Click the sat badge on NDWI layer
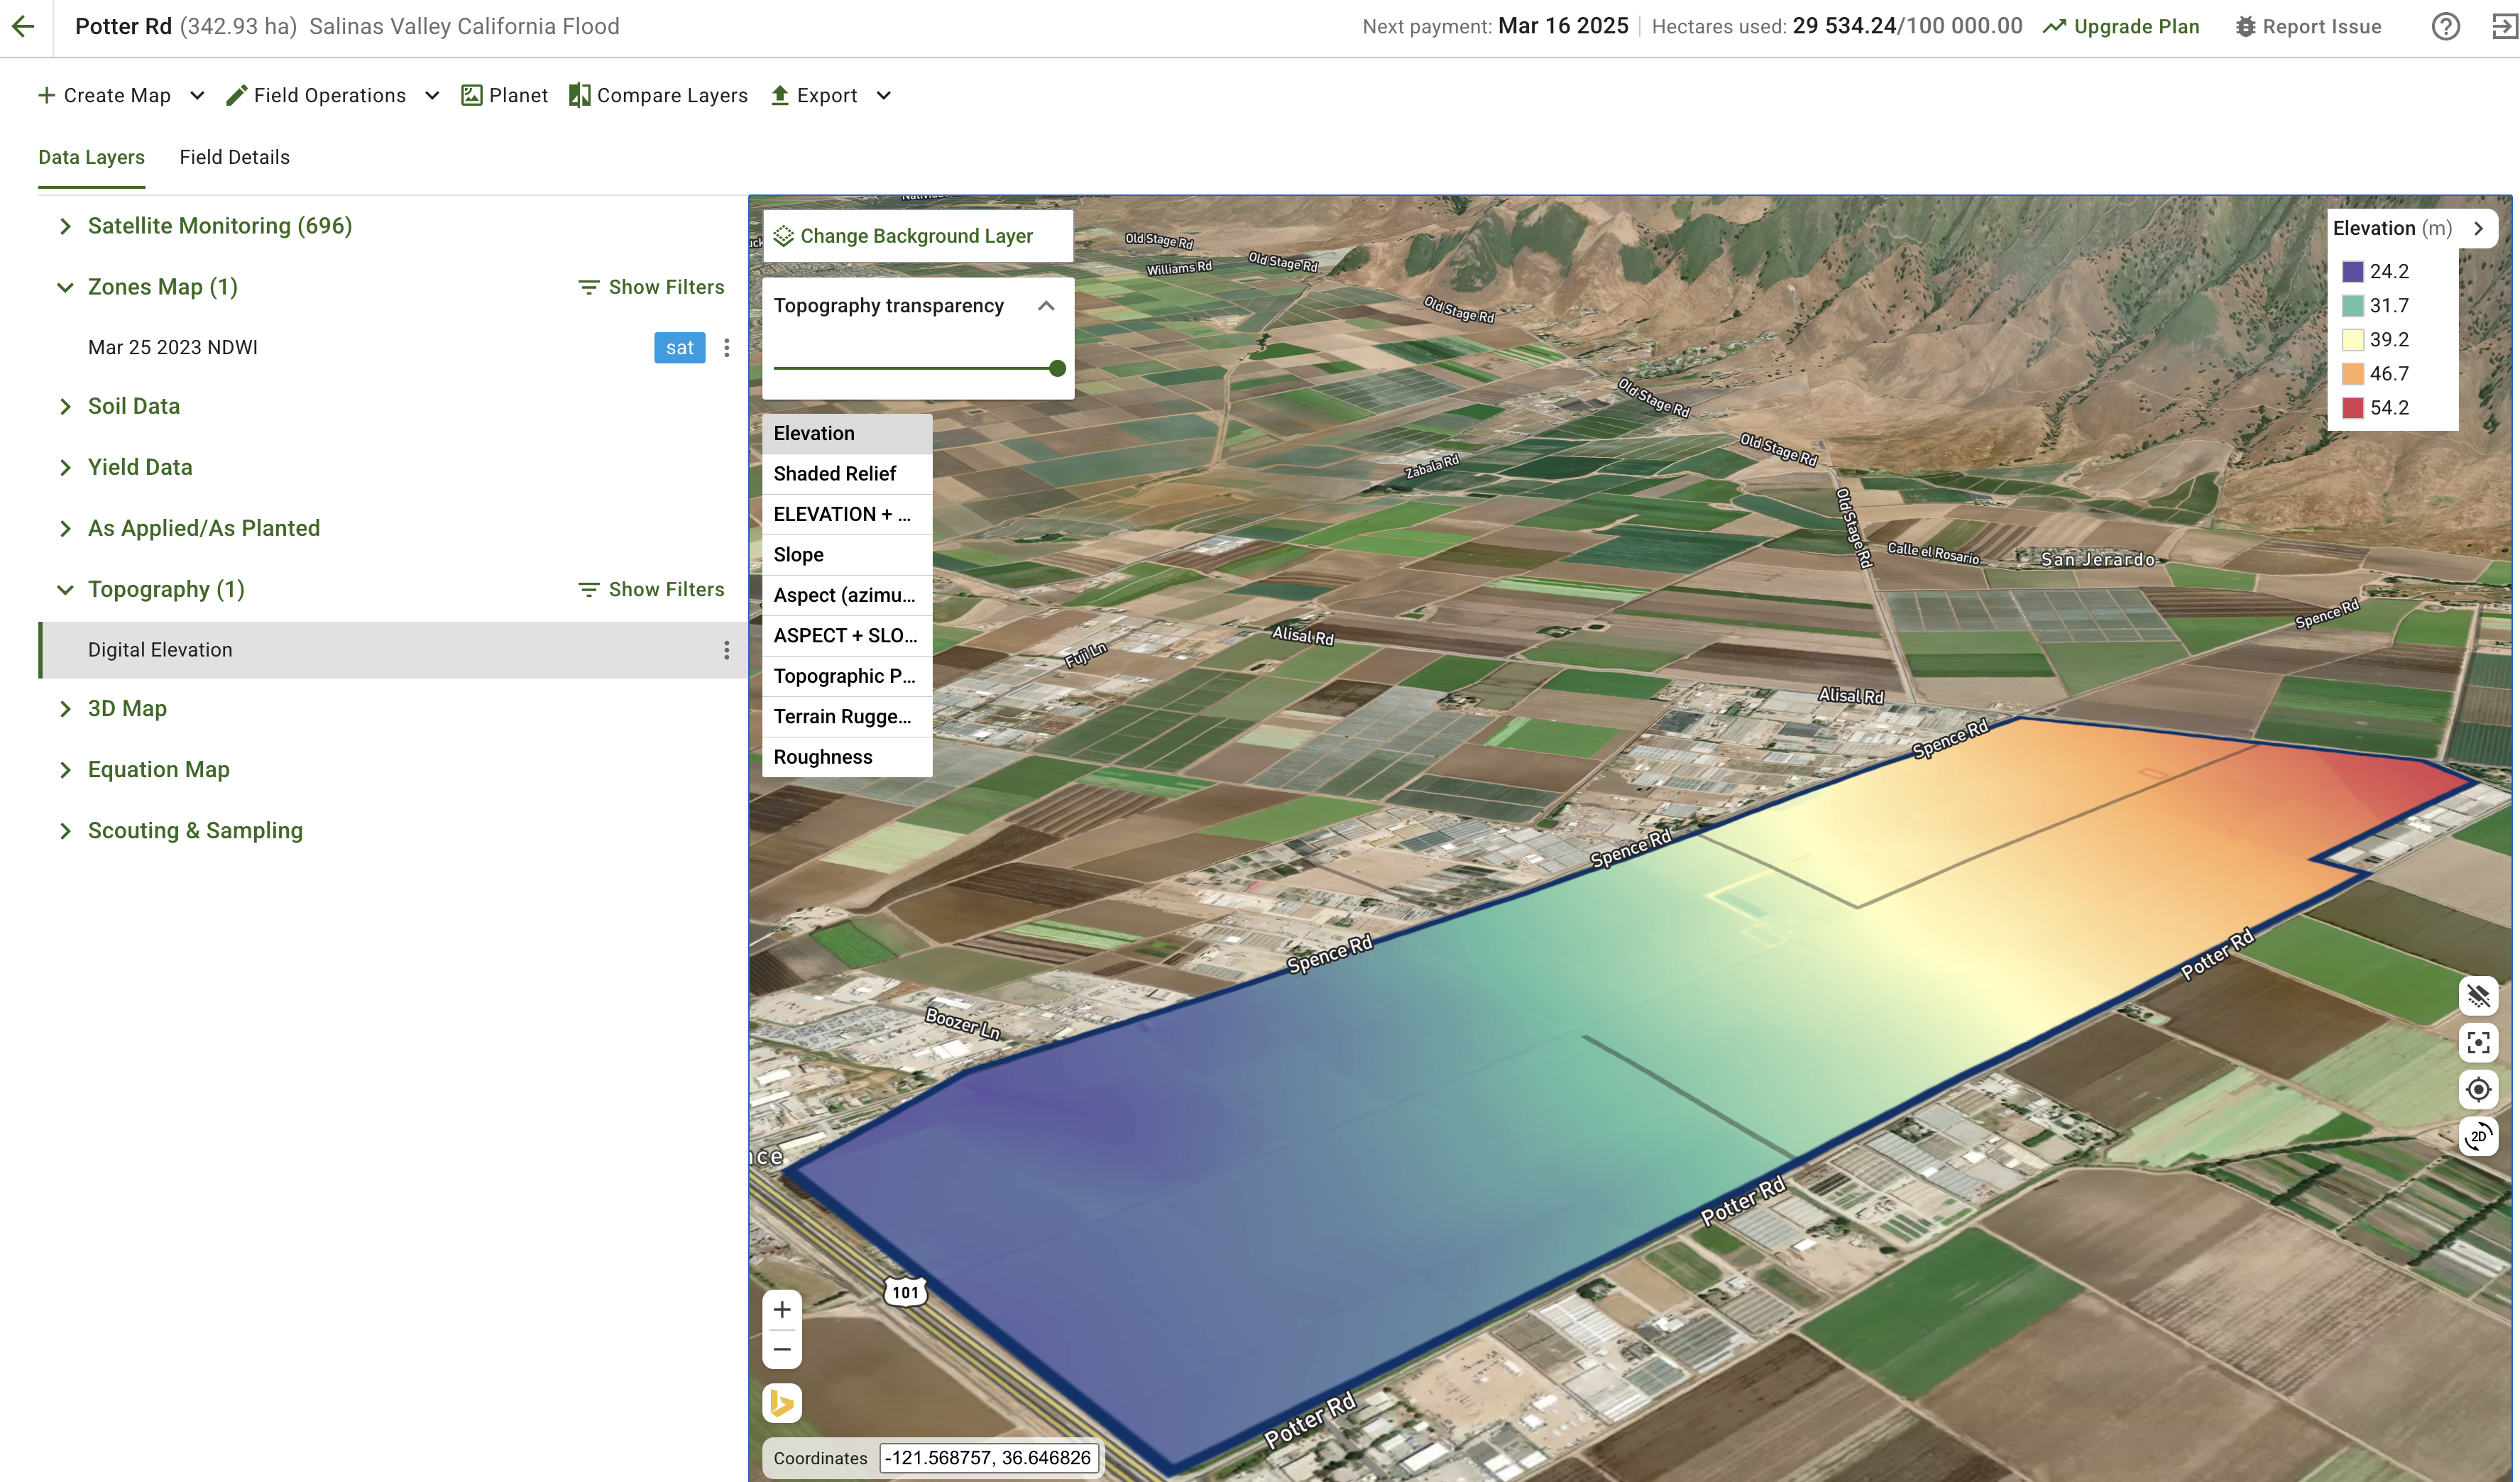The width and height of the screenshot is (2520, 1482). click(679, 347)
